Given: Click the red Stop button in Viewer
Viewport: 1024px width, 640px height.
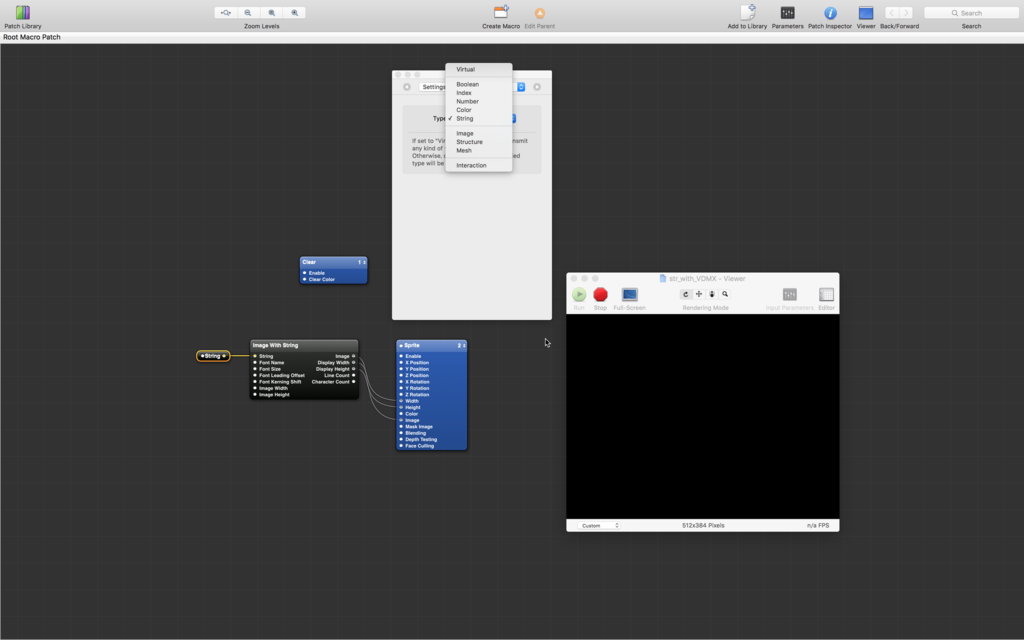Looking at the screenshot, I should [600, 295].
